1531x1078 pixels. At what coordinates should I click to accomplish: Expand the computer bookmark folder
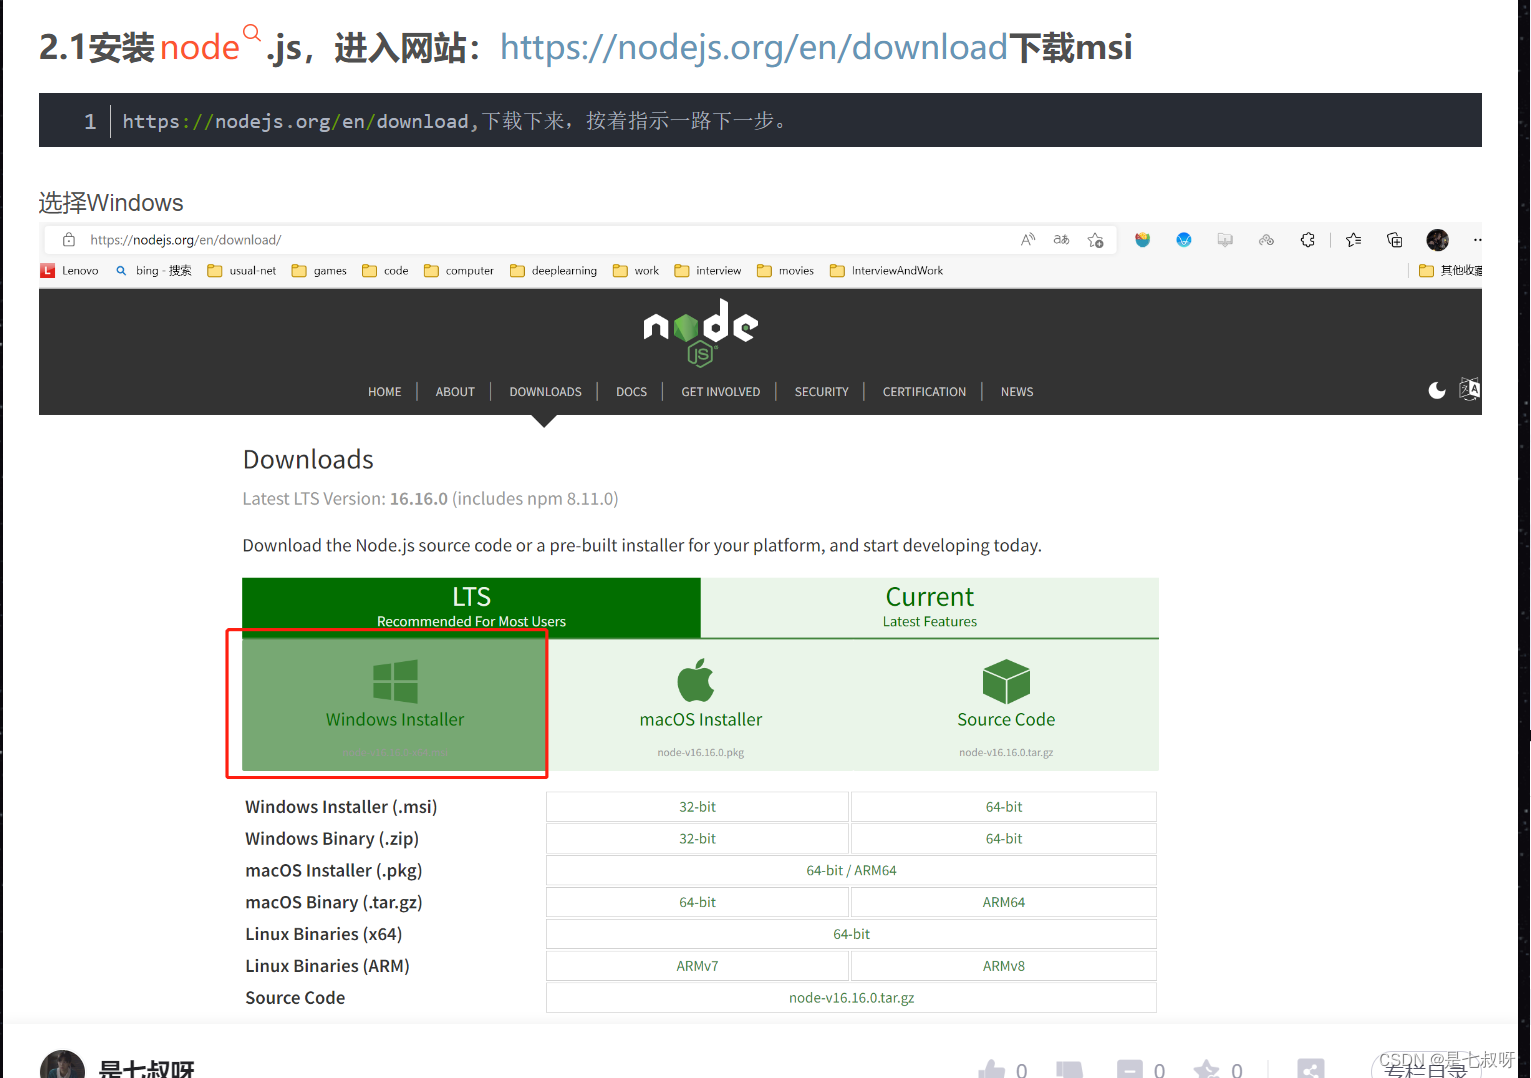[459, 271]
